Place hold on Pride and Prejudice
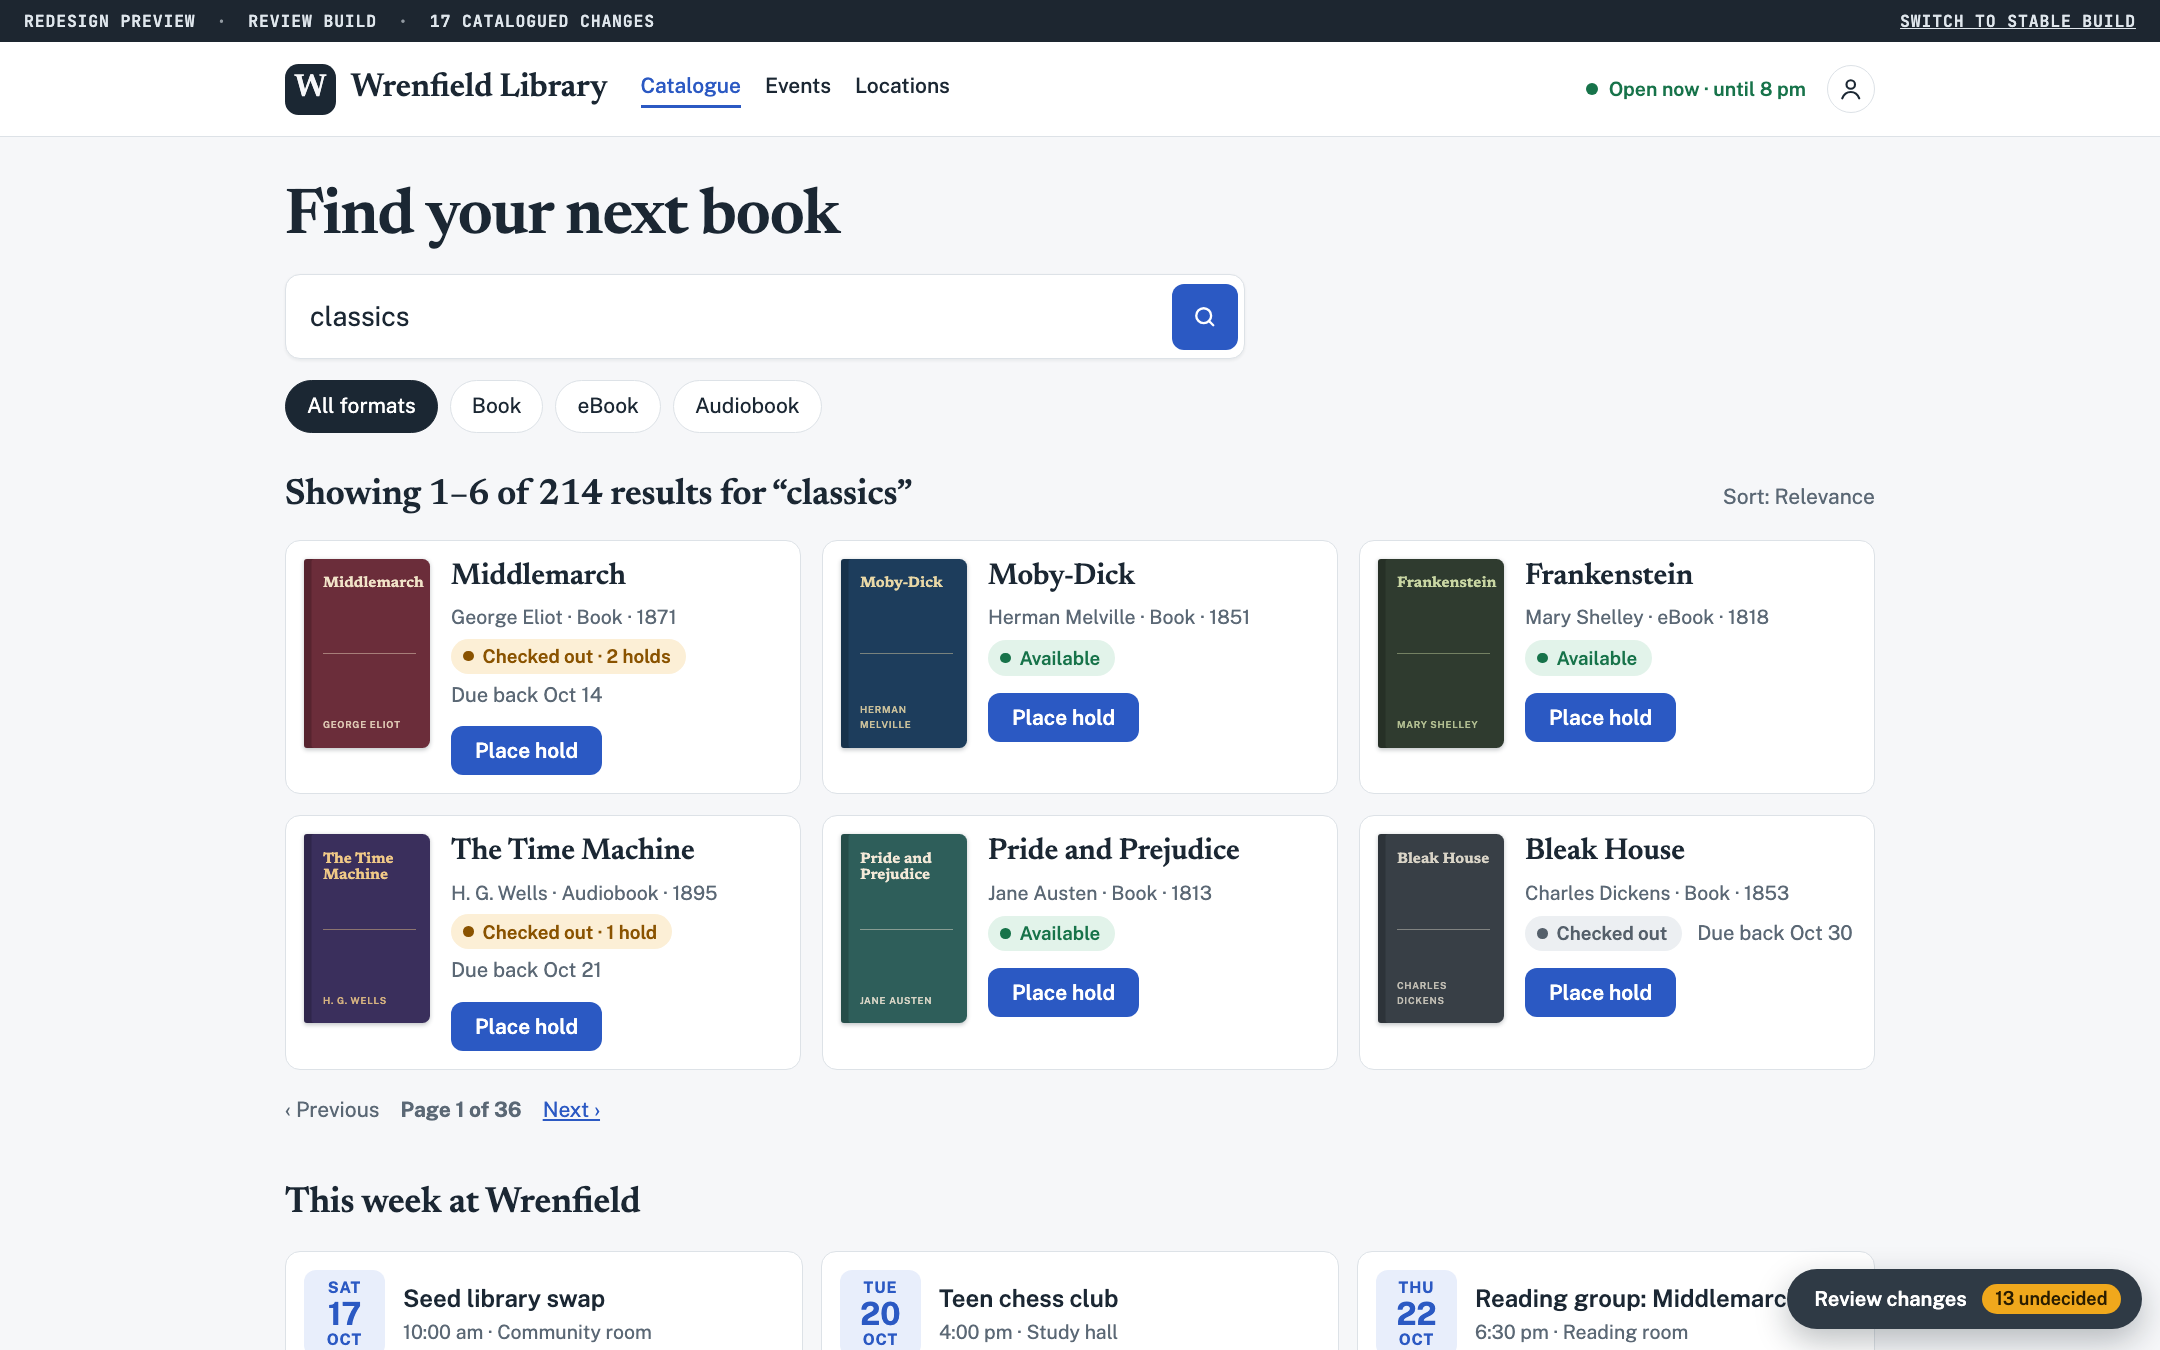The height and width of the screenshot is (1350, 2160). [x=1063, y=993]
